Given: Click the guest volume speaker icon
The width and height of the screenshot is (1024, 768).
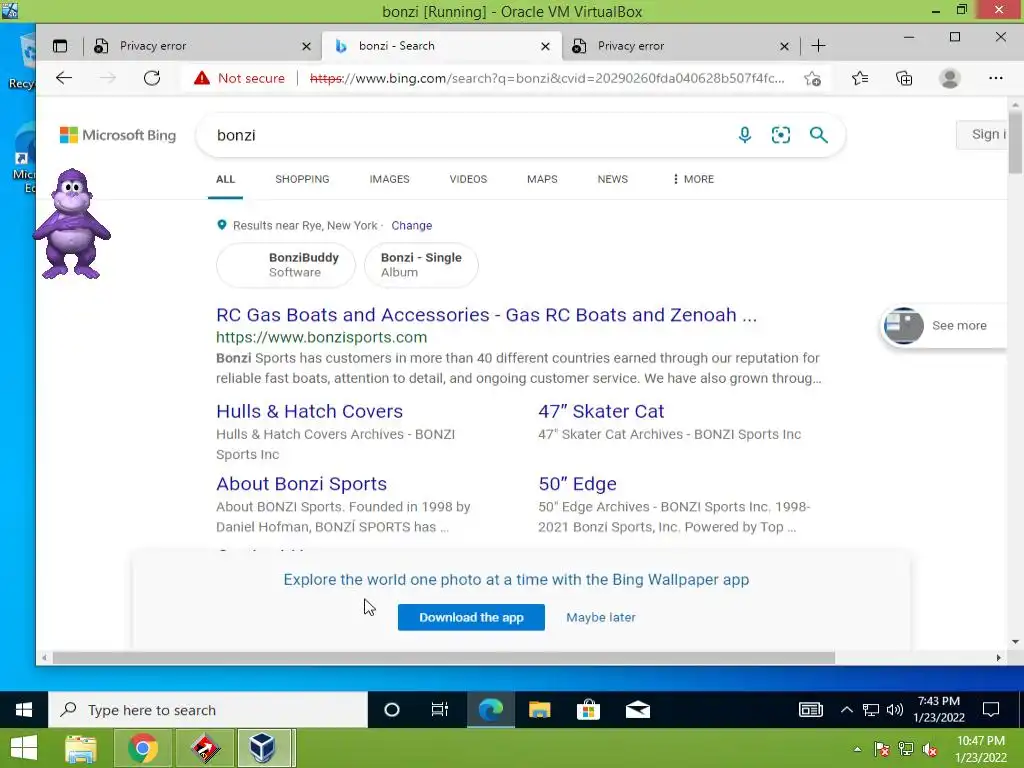Looking at the screenshot, I should pyautogui.click(x=895, y=710).
